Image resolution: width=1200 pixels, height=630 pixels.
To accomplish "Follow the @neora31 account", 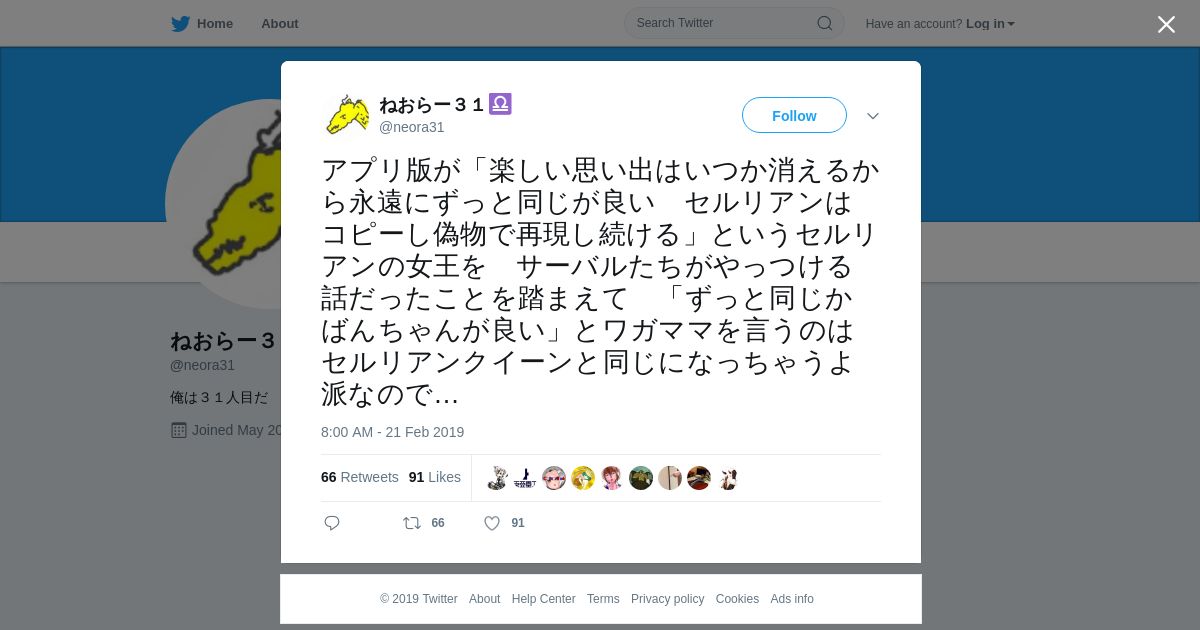I will (794, 116).
